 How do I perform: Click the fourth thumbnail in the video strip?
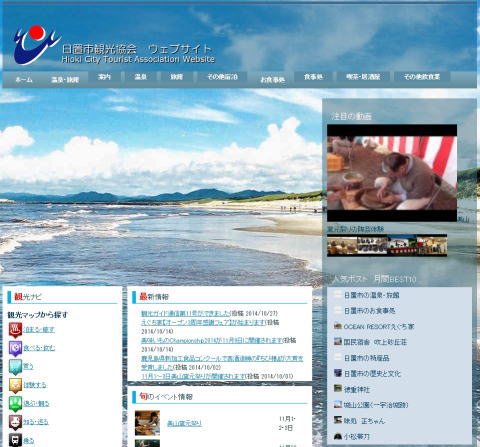coord(432,246)
